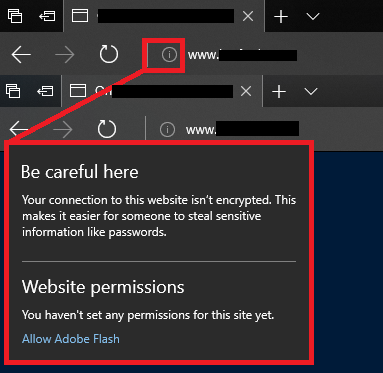This screenshot has height=373, width=383.
Task: Open tabs you've set aside in lower window
Action: click(x=13, y=91)
